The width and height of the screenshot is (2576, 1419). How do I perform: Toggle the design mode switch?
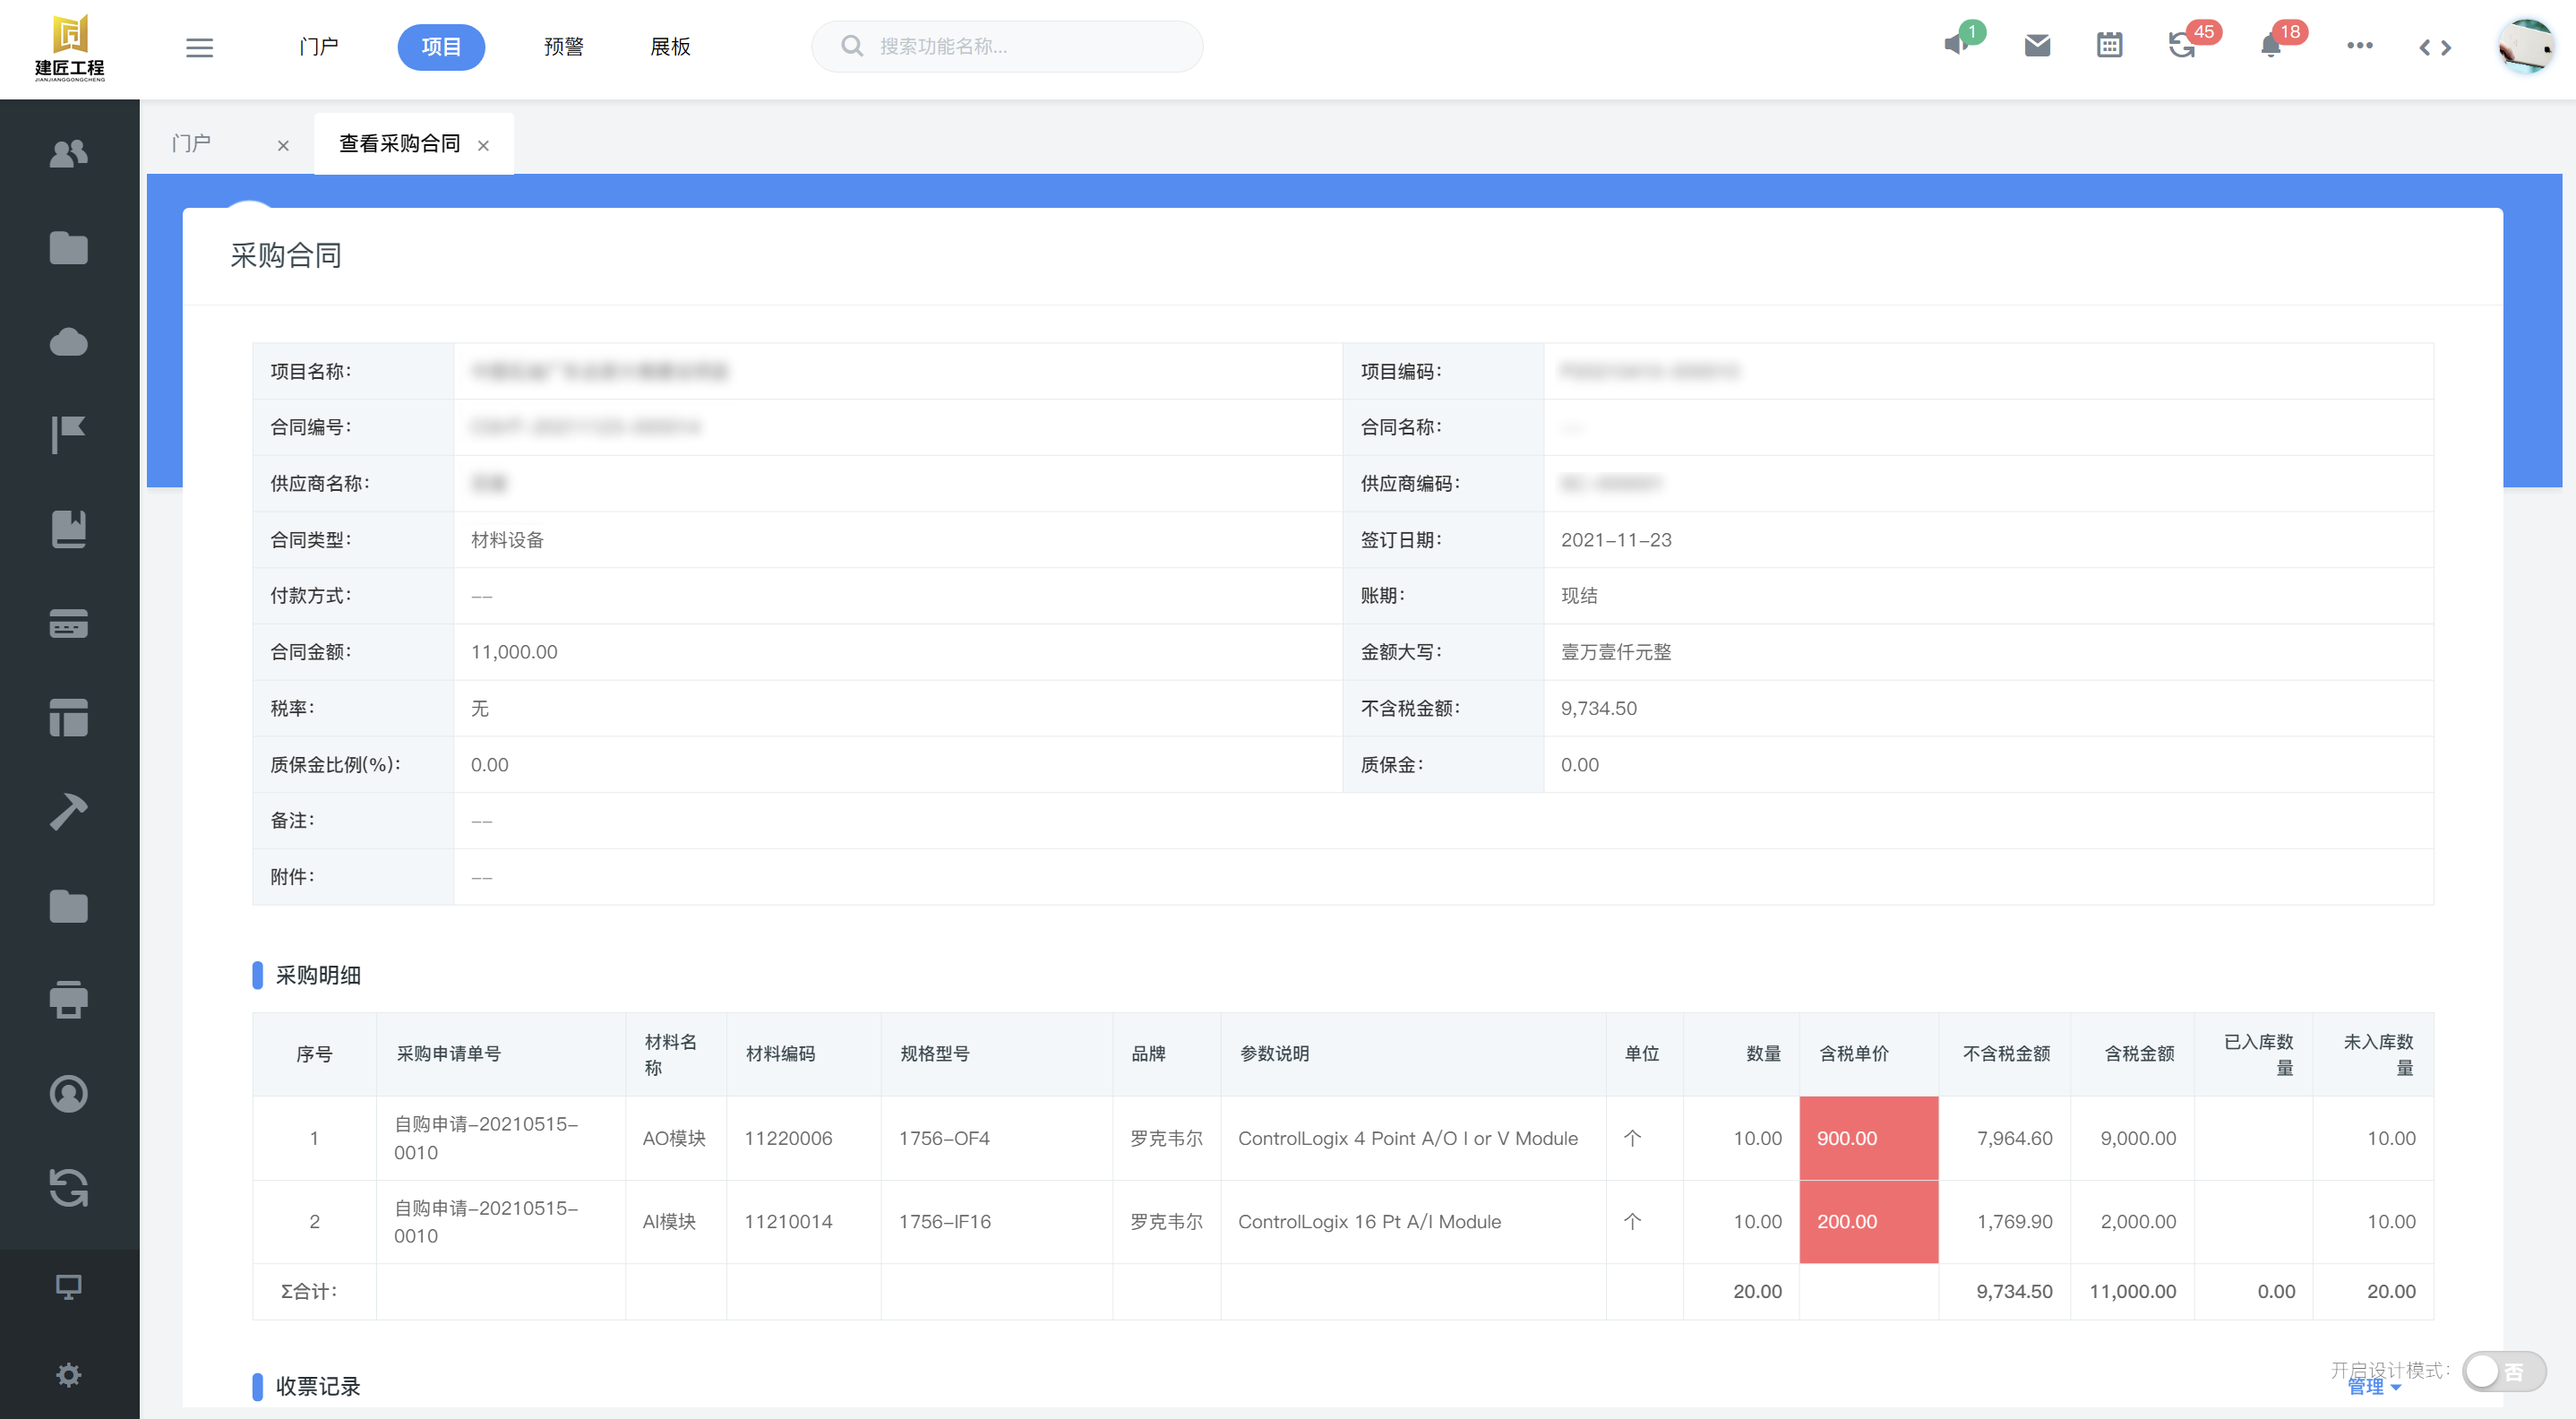2503,1371
